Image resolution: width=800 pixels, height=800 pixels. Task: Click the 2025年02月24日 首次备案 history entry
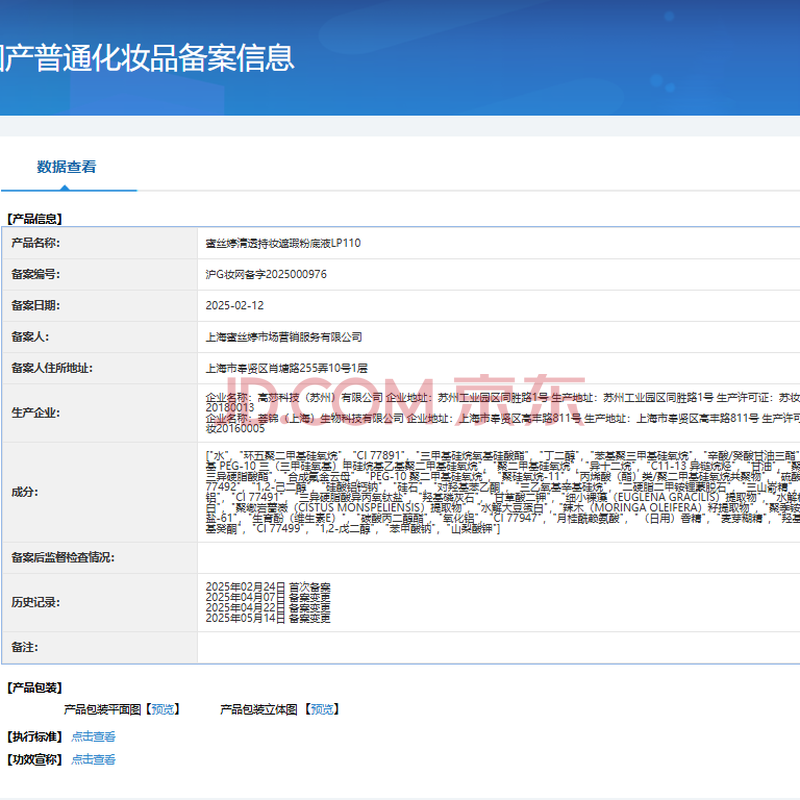(x=267, y=588)
